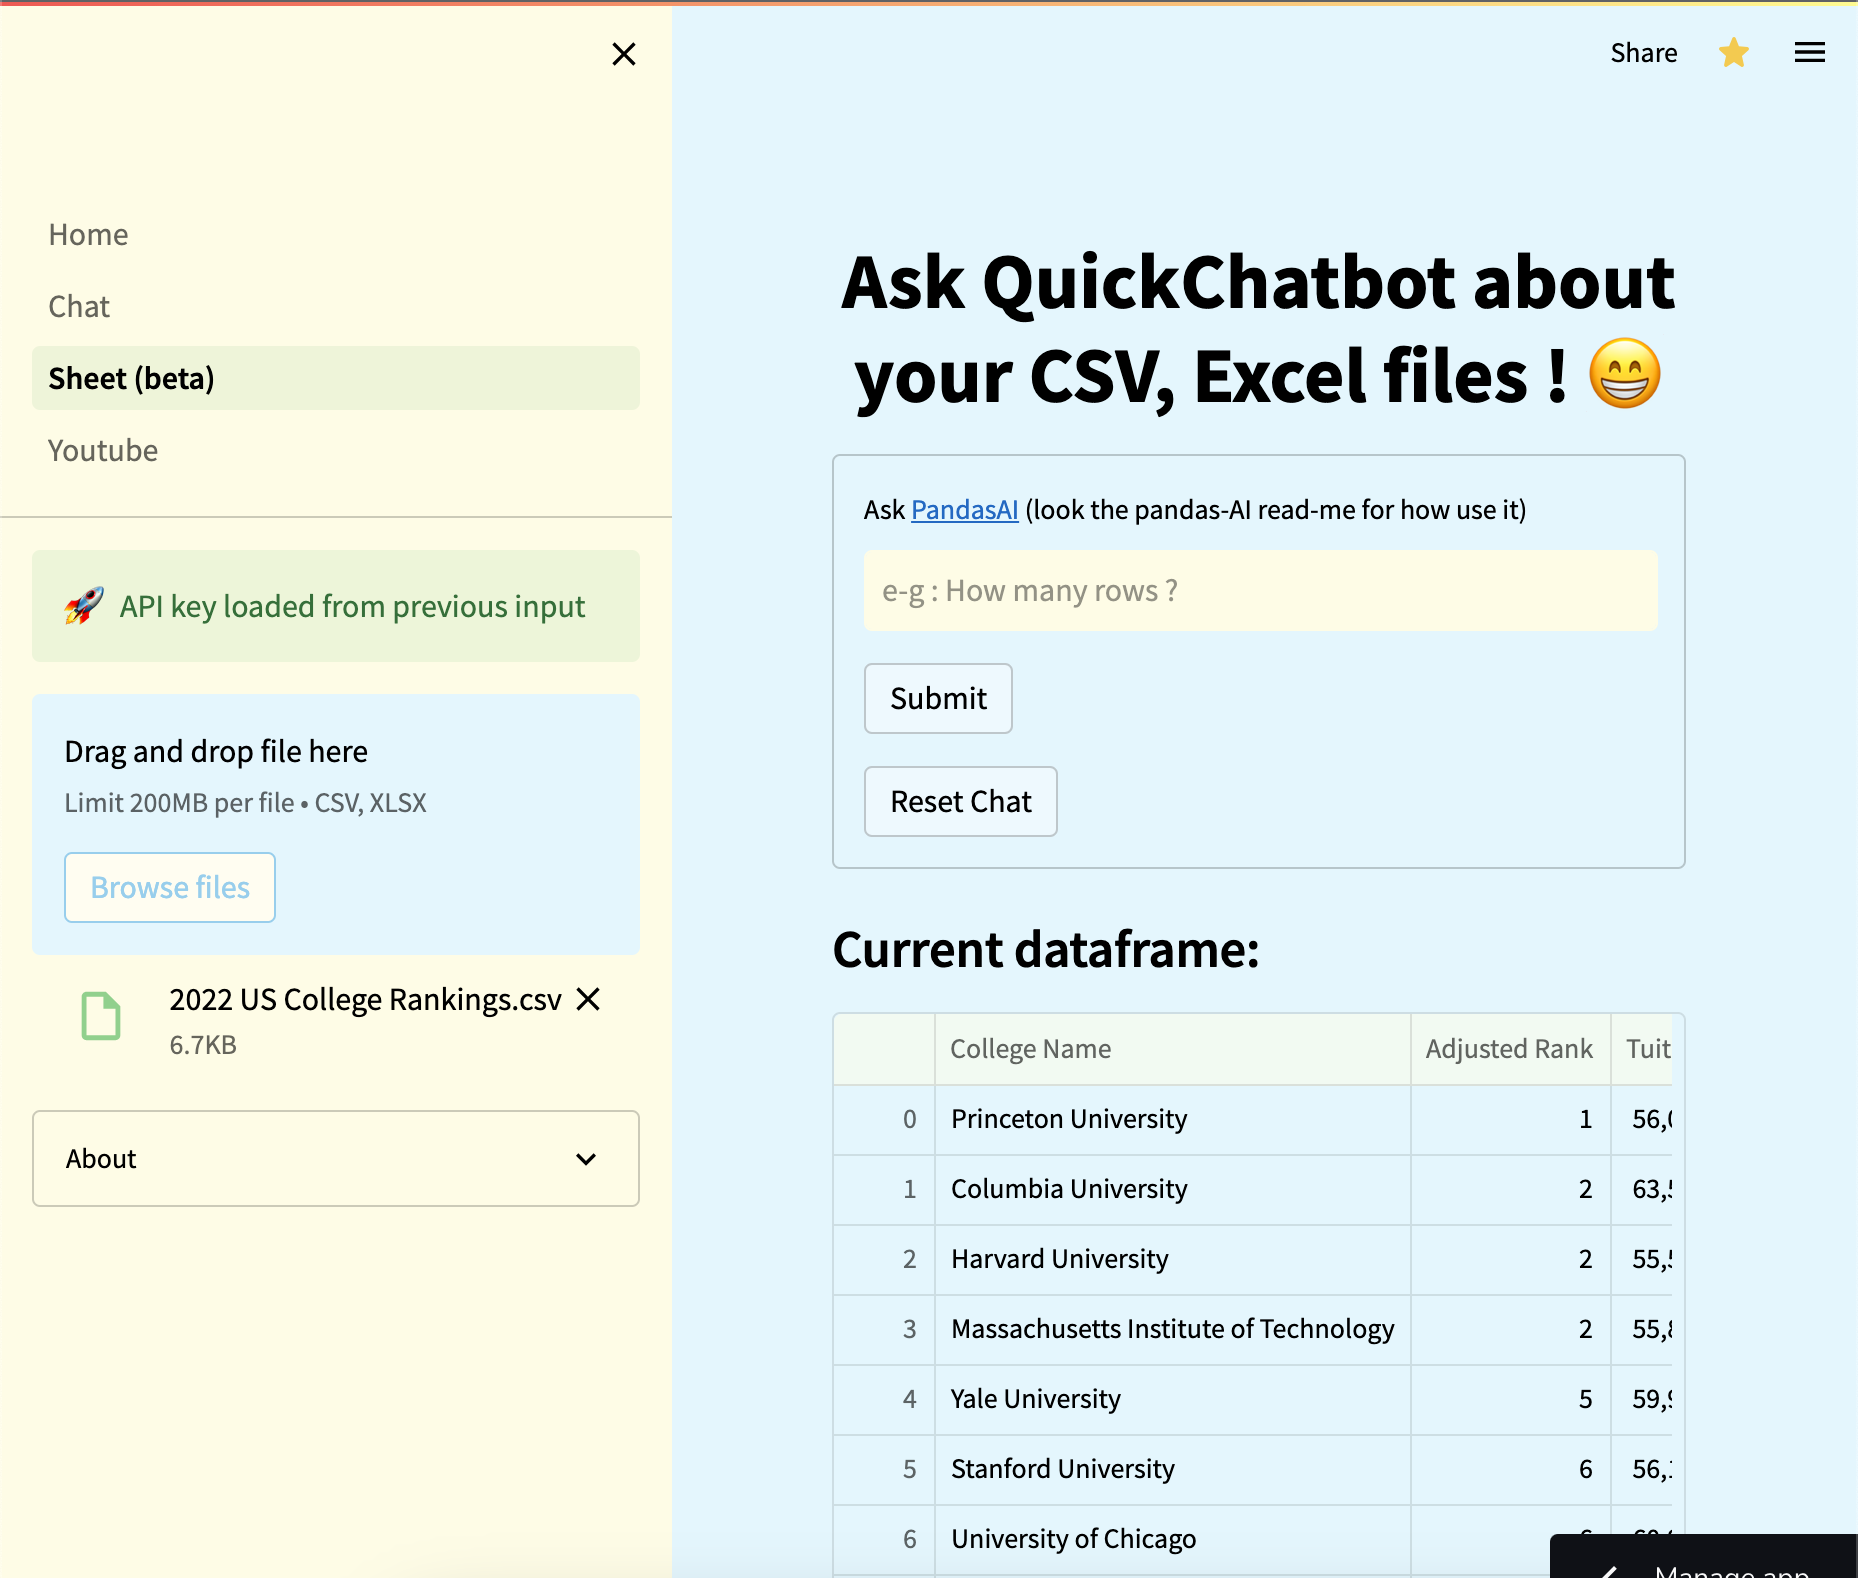Select the Yale University cell
Image resolution: width=1858 pixels, height=1578 pixels.
tap(1173, 1400)
